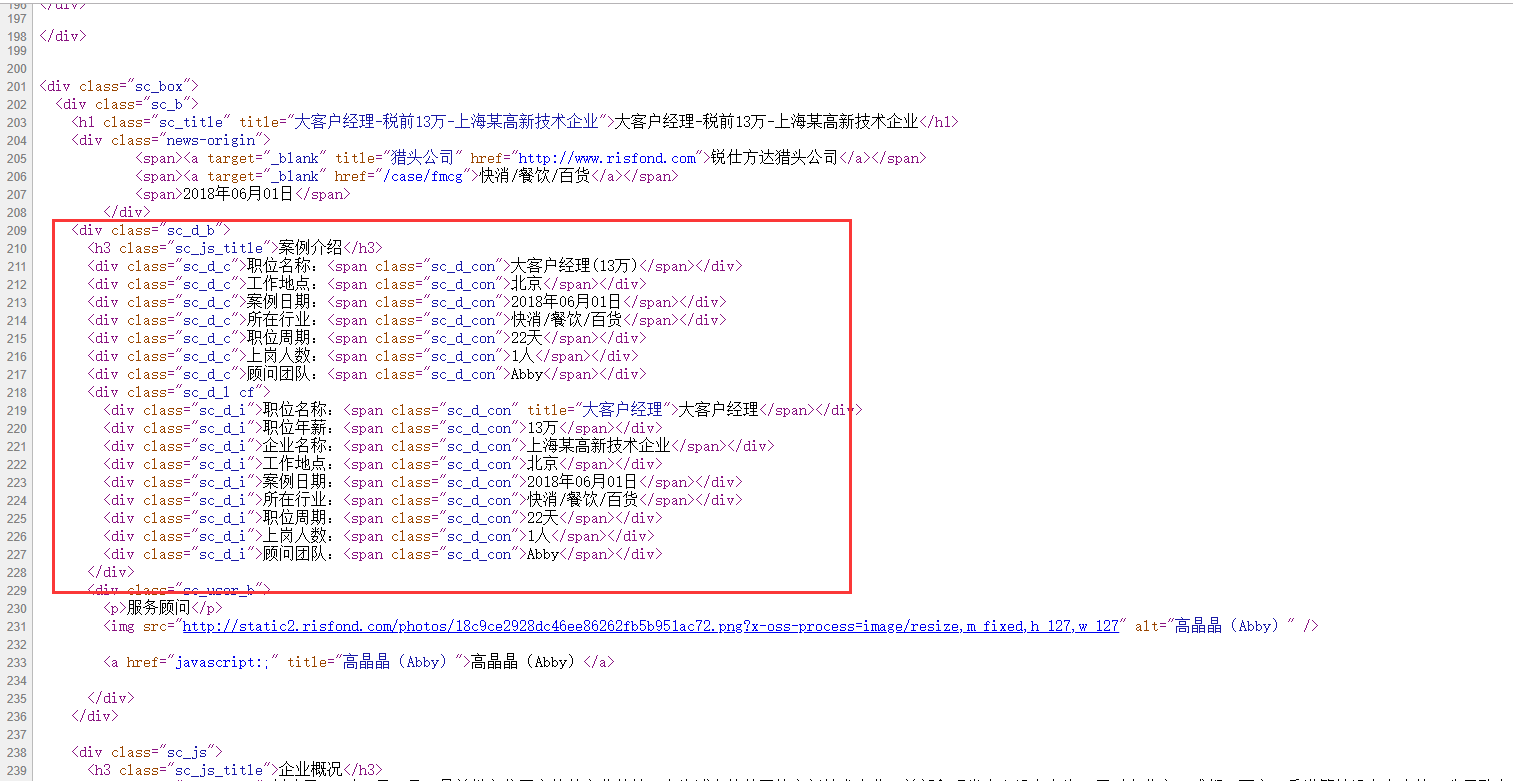Click 1人 on line 216

click(523, 356)
